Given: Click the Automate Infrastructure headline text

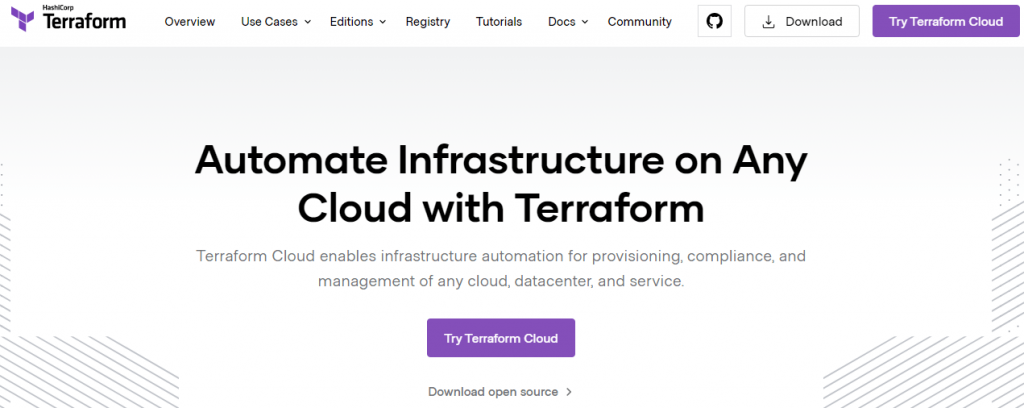Looking at the screenshot, I should [x=501, y=184].
